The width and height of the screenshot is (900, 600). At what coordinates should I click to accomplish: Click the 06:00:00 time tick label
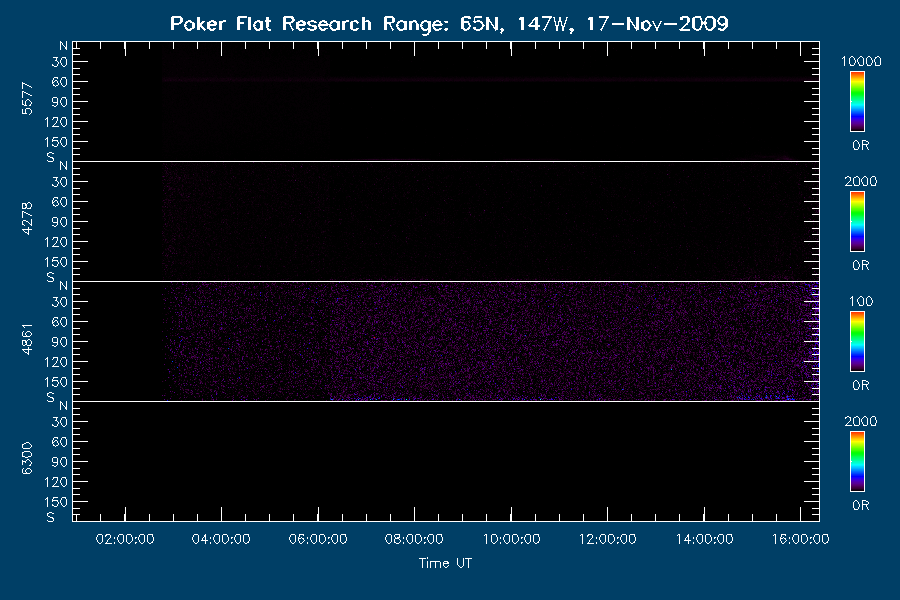[318, 539]
